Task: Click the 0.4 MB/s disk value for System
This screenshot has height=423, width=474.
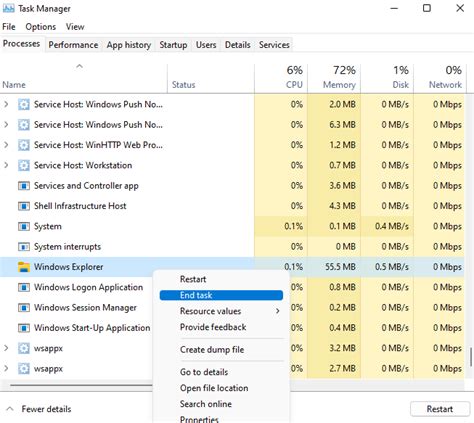Action: tap(392, 226)
